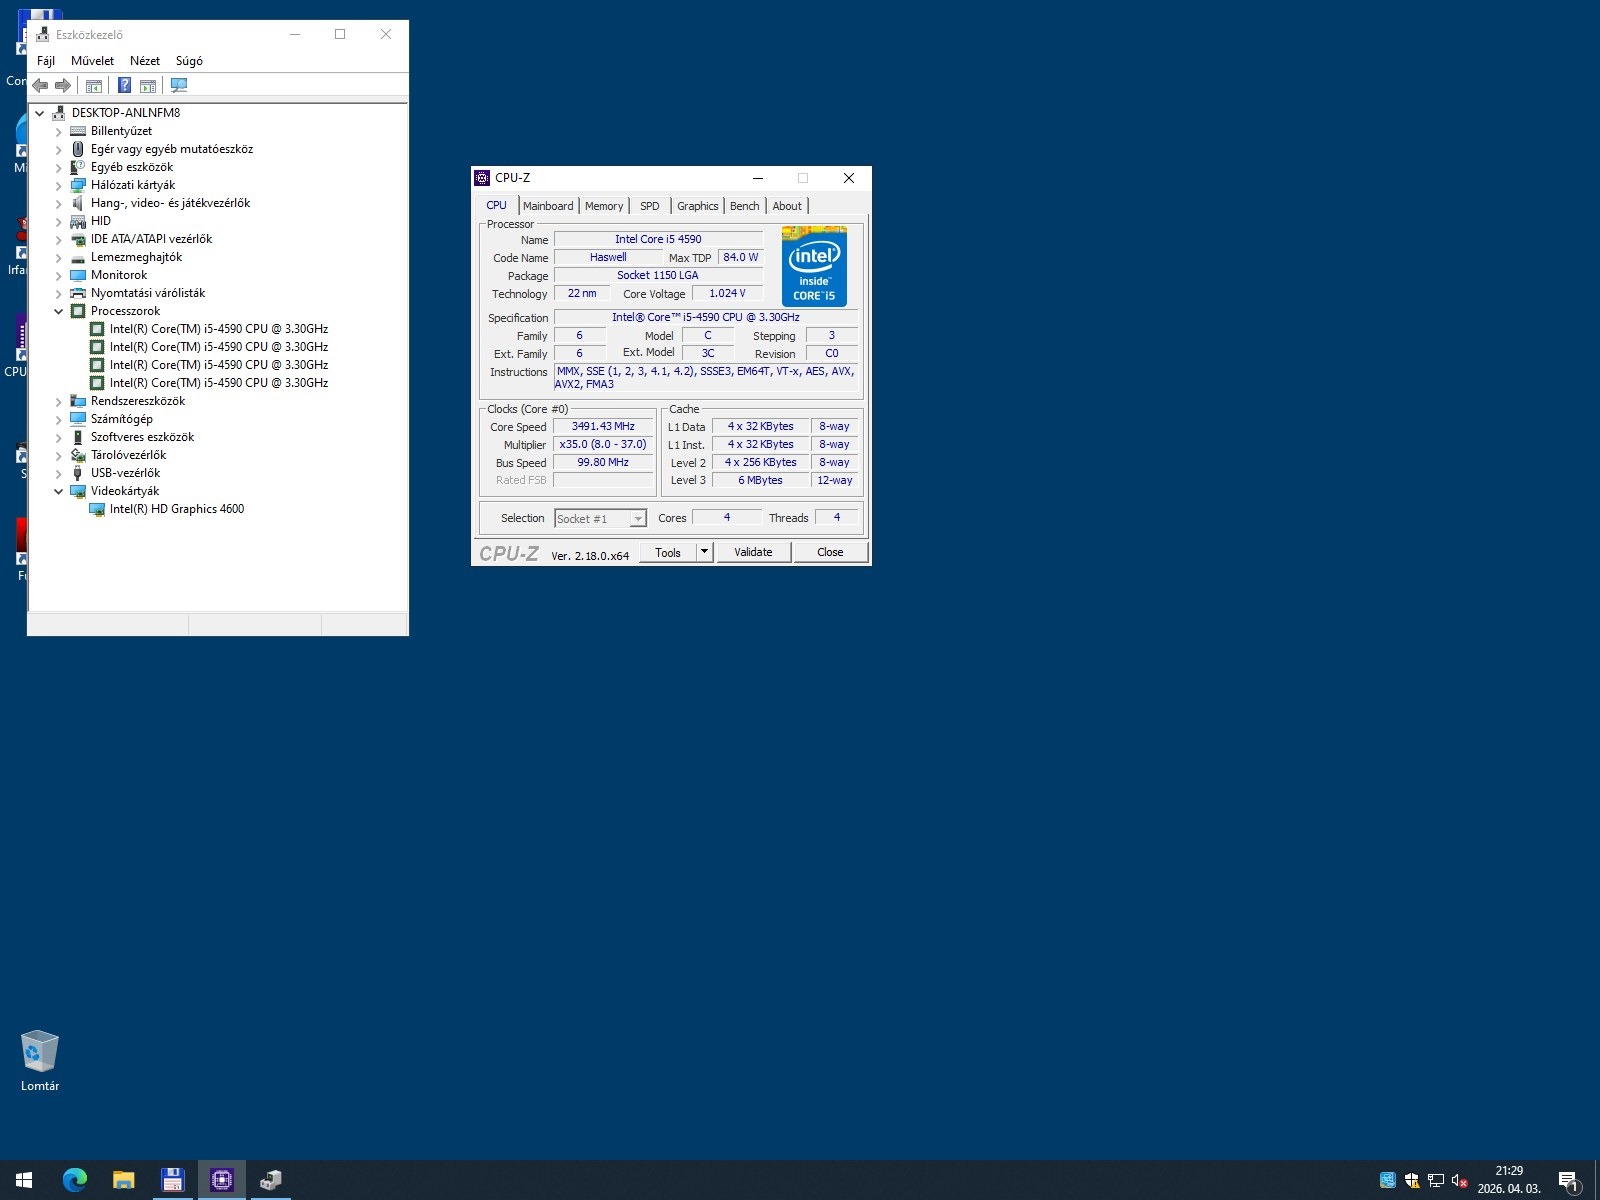Click the floppy disk app icon on taskbar
Screen dimensions: 1600x1200
172,1180
